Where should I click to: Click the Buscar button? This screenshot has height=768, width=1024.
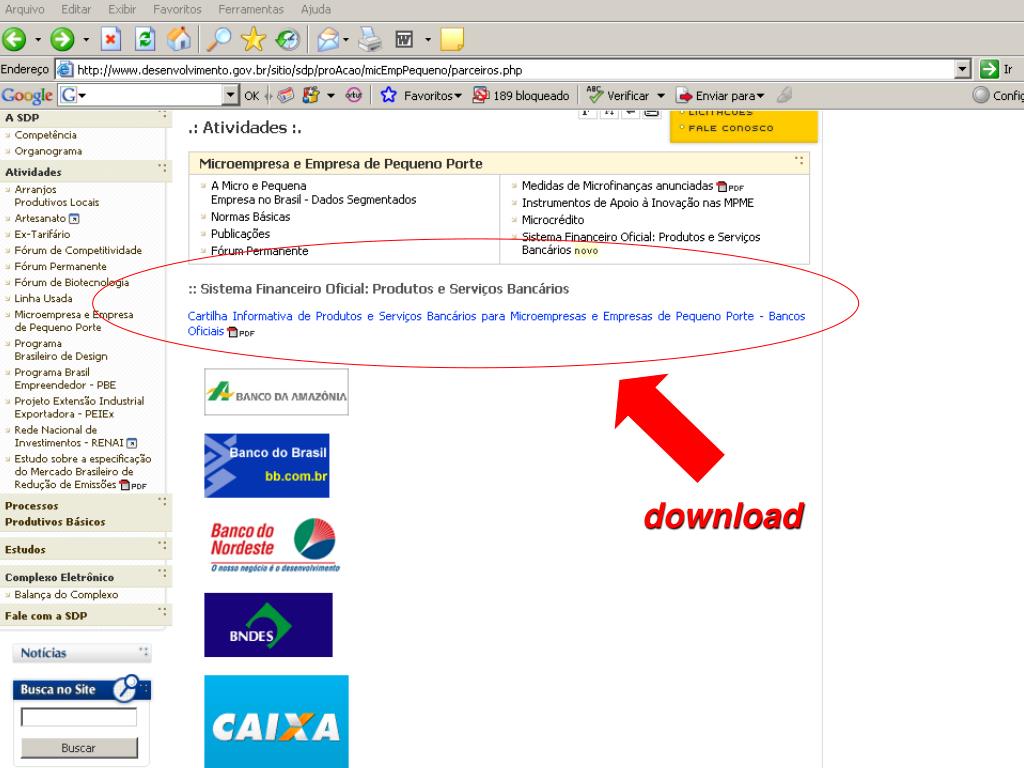coord(79,748)
